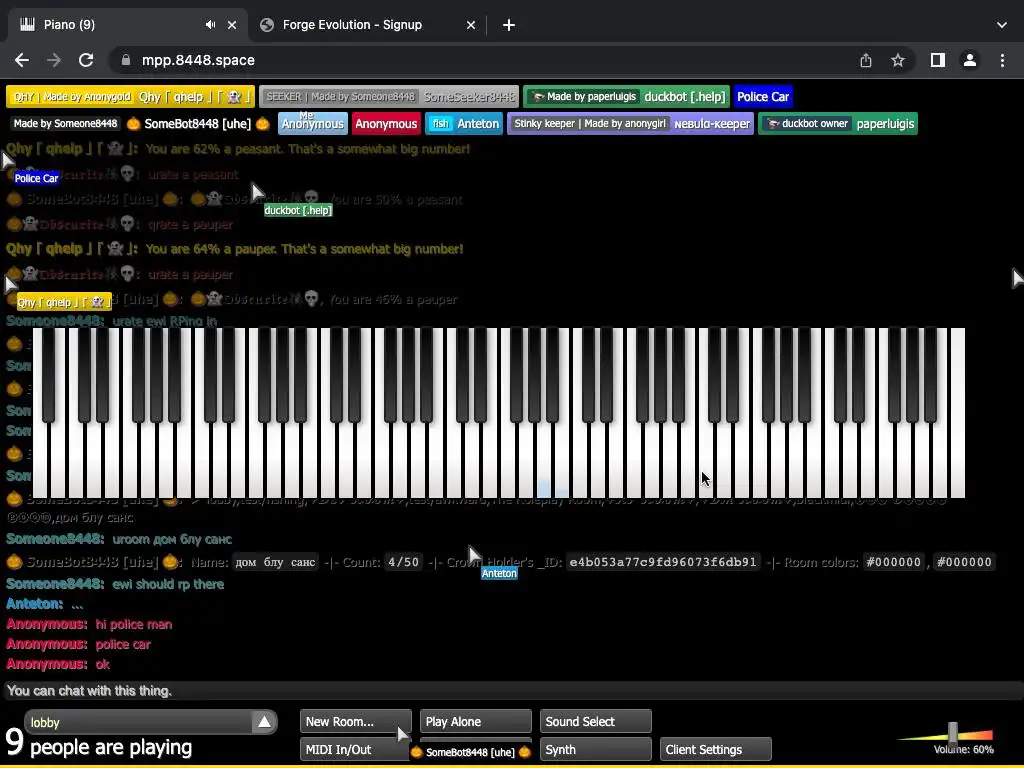
Task: Go back with the browser back arrow
Action: coord(22,60)
